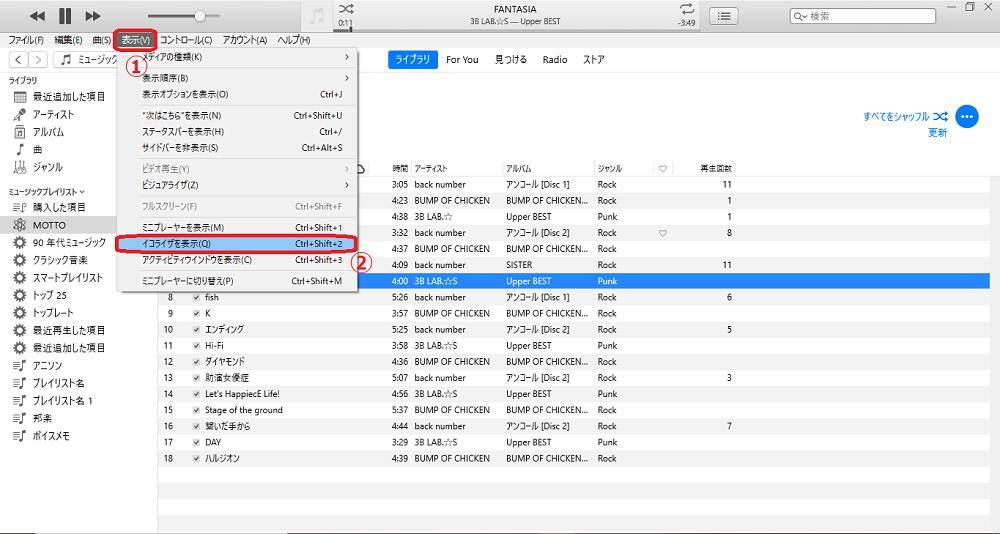This screenshot has height=534, width=1000.
Task: Click the blue more options ellipsis button
Action: tap(966, 116)
